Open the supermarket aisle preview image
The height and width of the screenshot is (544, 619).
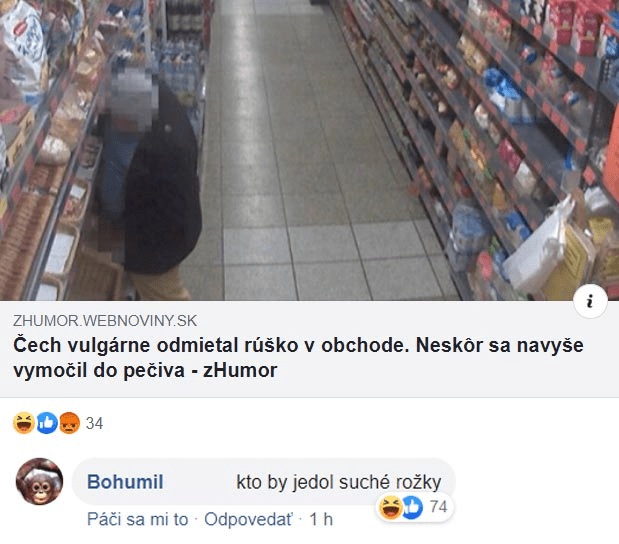pyautogui.click(x=310, y=150)
